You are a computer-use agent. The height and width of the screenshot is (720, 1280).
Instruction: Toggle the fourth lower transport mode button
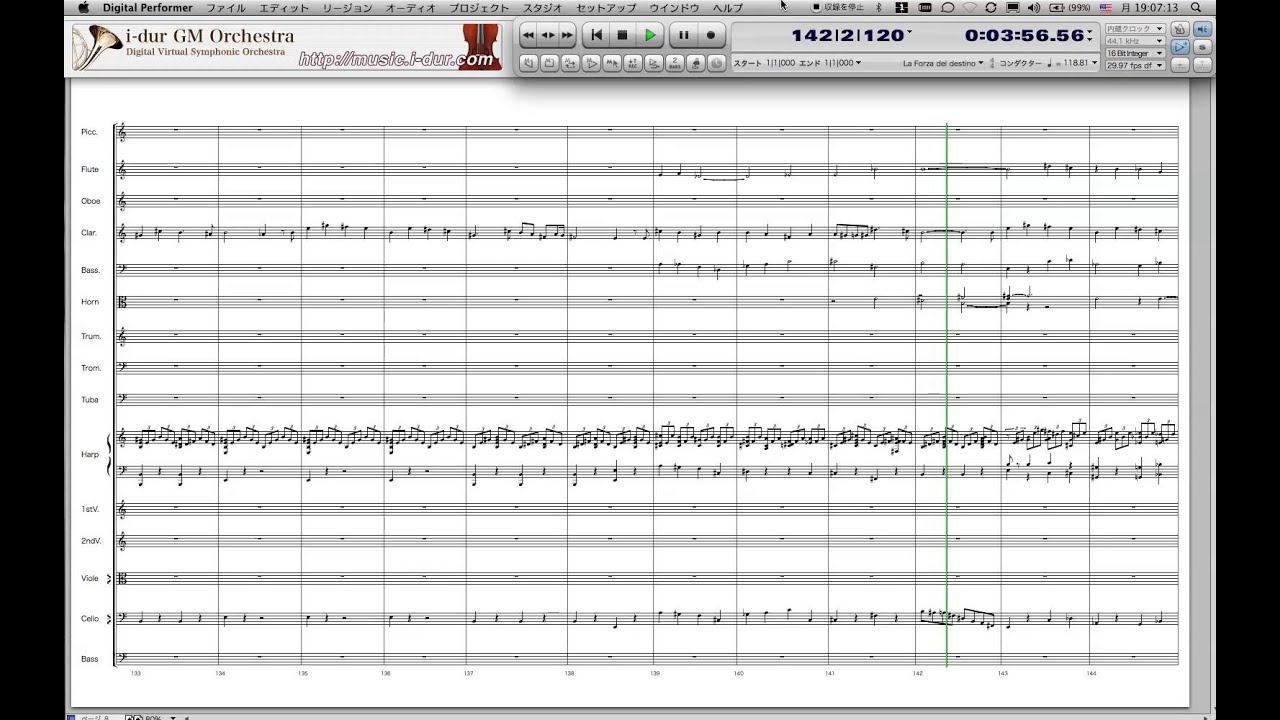tap(591, 63)
